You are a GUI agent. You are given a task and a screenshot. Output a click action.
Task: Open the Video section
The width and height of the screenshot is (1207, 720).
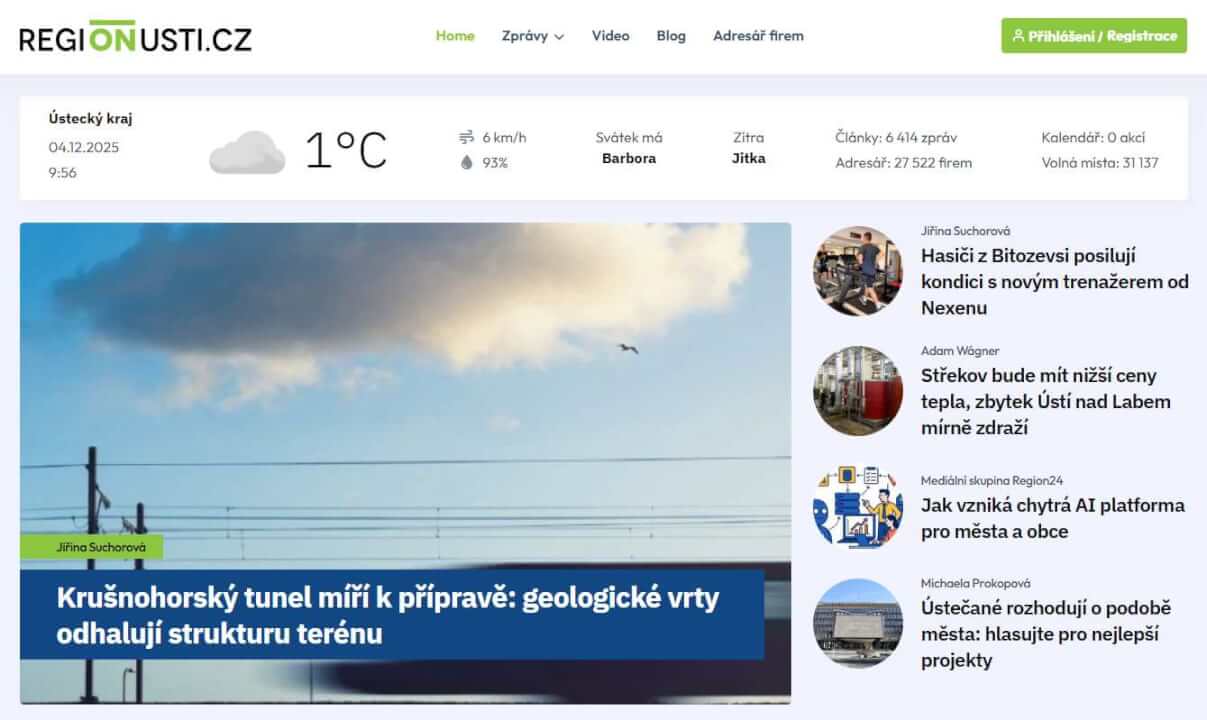[610, 36]
